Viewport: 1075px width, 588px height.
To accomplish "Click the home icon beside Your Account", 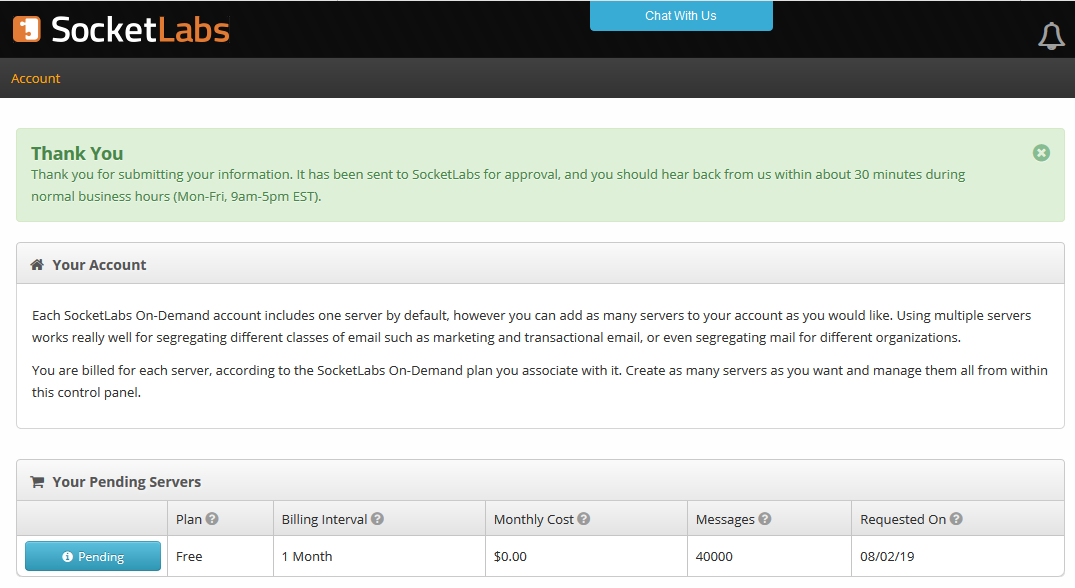I will [37, 265].
